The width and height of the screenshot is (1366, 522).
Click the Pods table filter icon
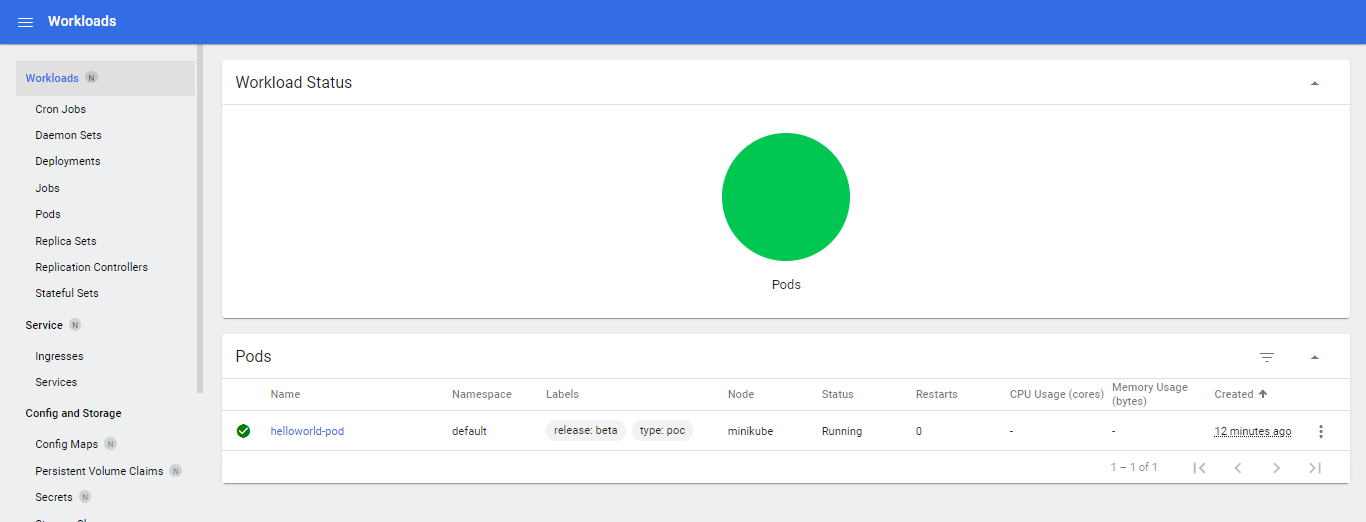point(1267,357)
